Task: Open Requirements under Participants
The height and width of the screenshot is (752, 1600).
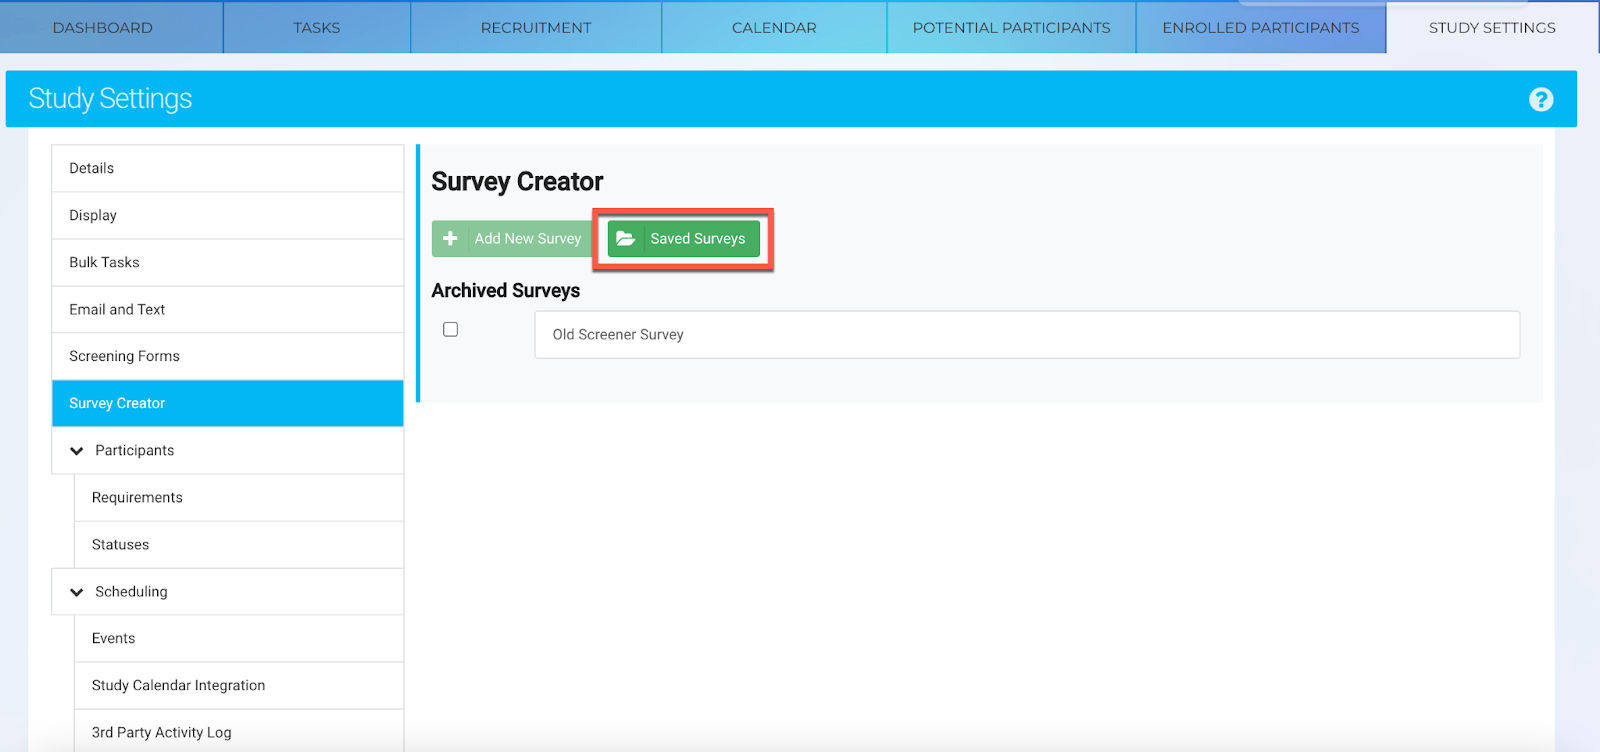Action: (x=137, y=497)
